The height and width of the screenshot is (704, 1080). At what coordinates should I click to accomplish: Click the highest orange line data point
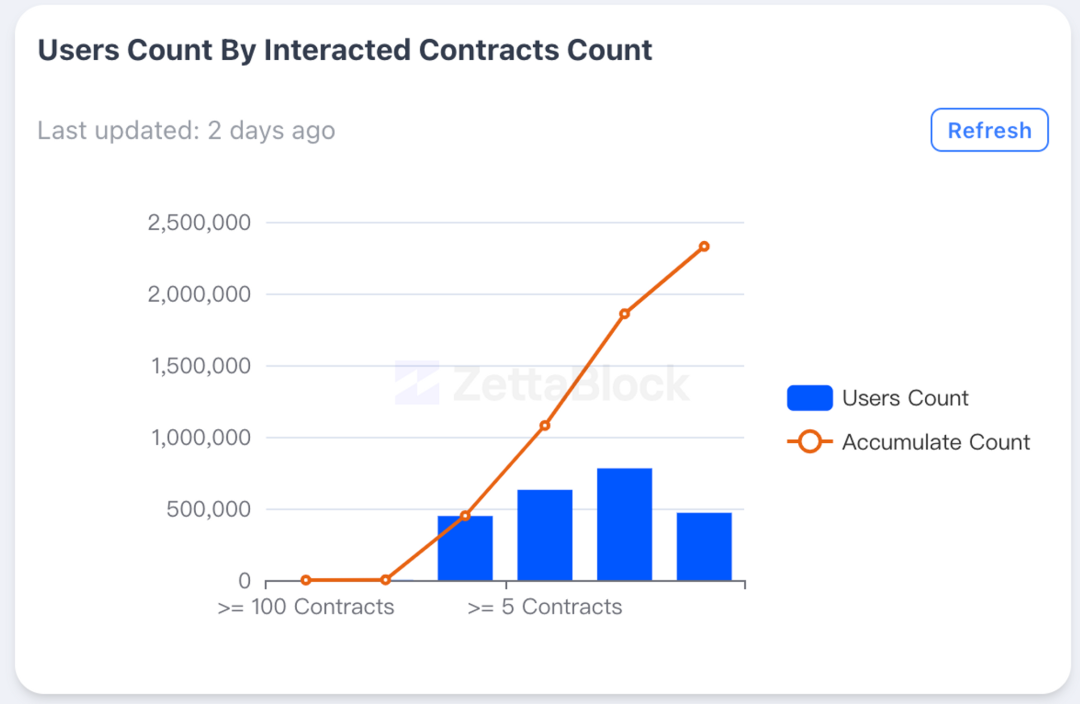tap(704, 247)
